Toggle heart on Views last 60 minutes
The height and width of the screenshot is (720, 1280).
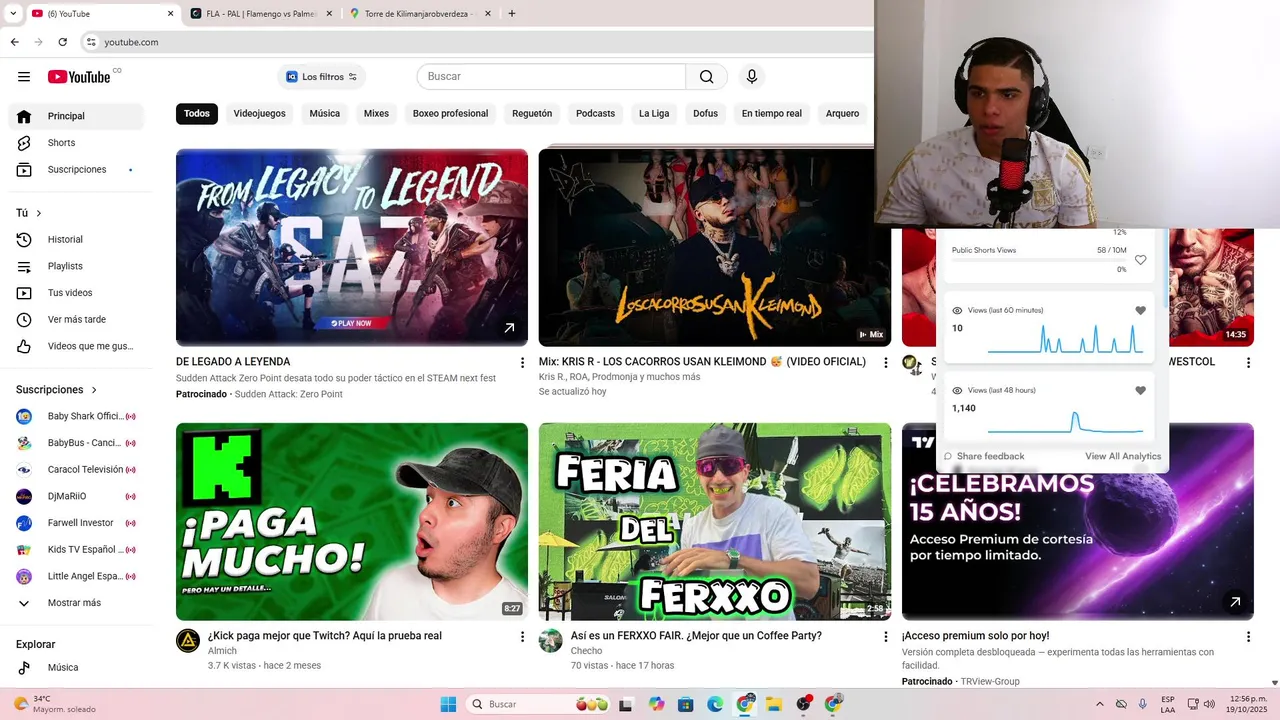coord(1140,311)
